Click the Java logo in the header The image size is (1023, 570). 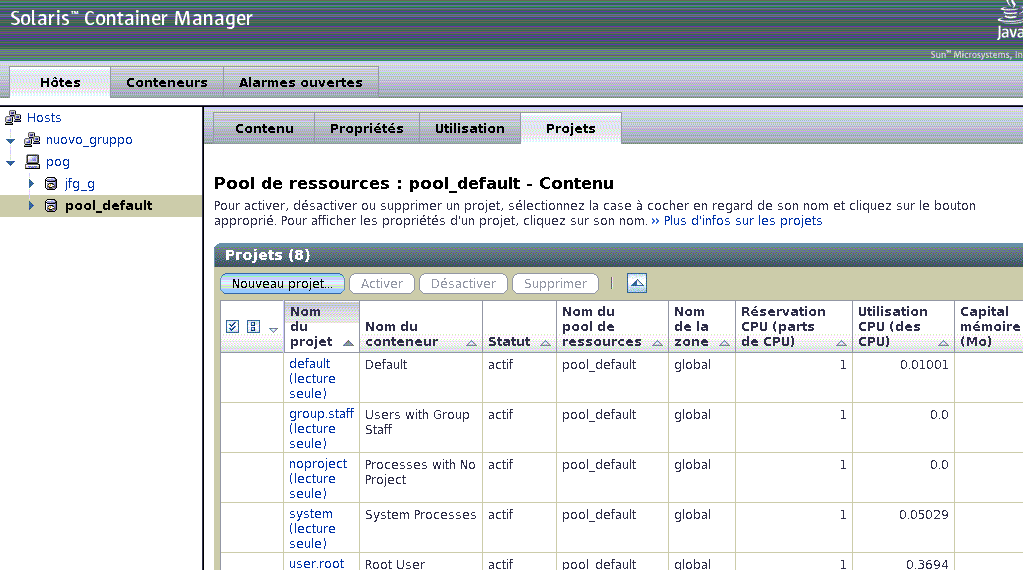point(1009,21)
